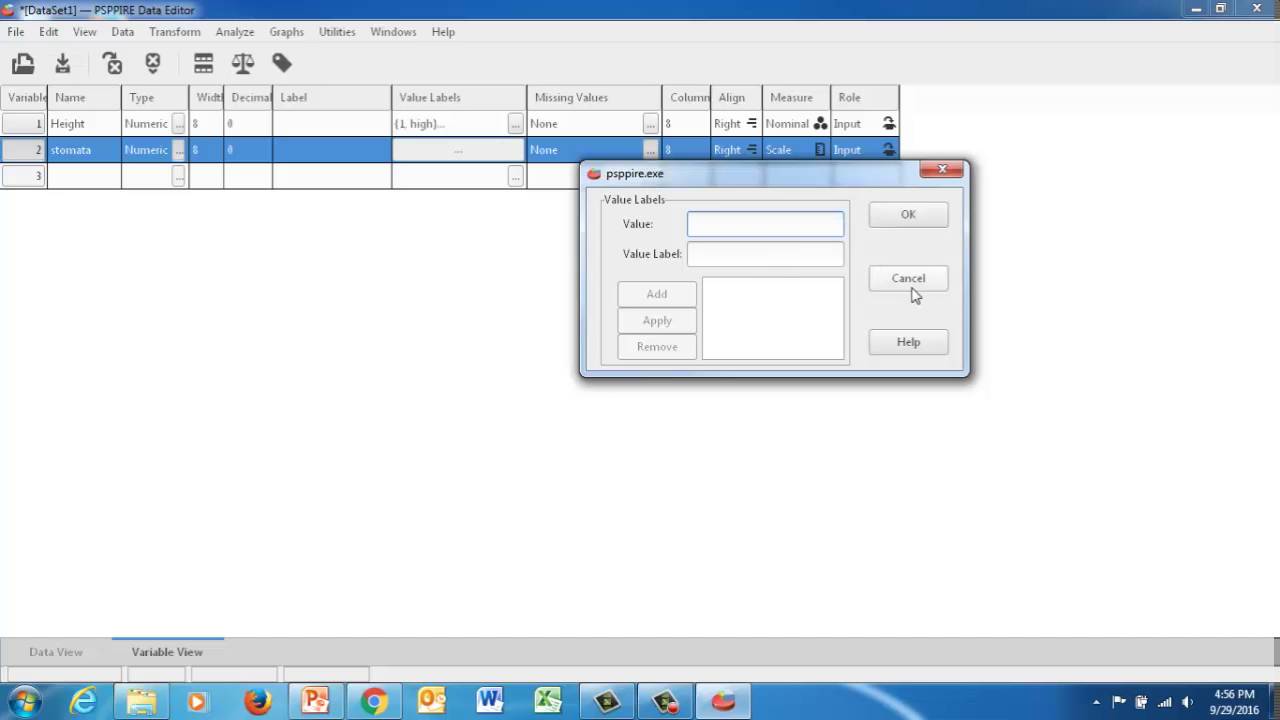
Task: Open the Graphs menu
Action: [x=287, y=32]
